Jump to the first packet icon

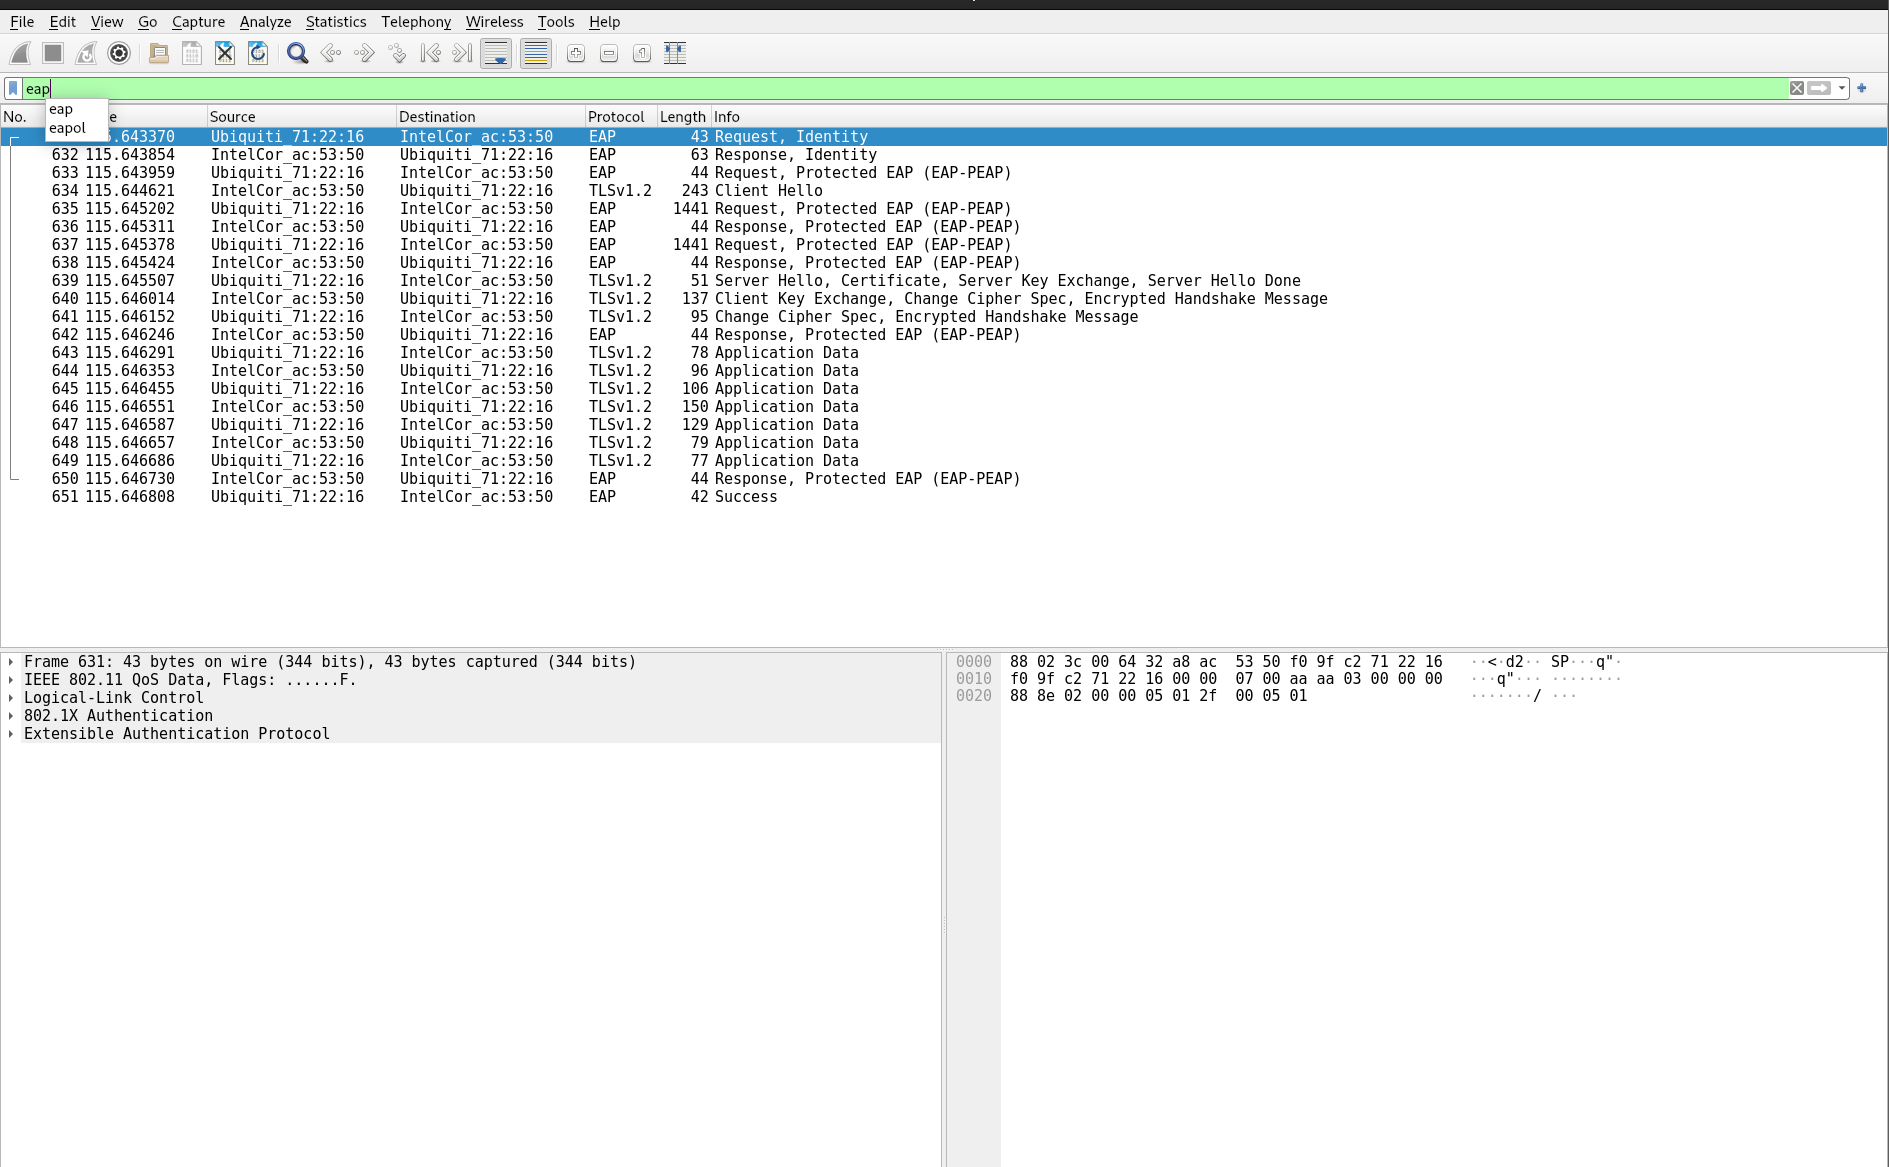430,54
